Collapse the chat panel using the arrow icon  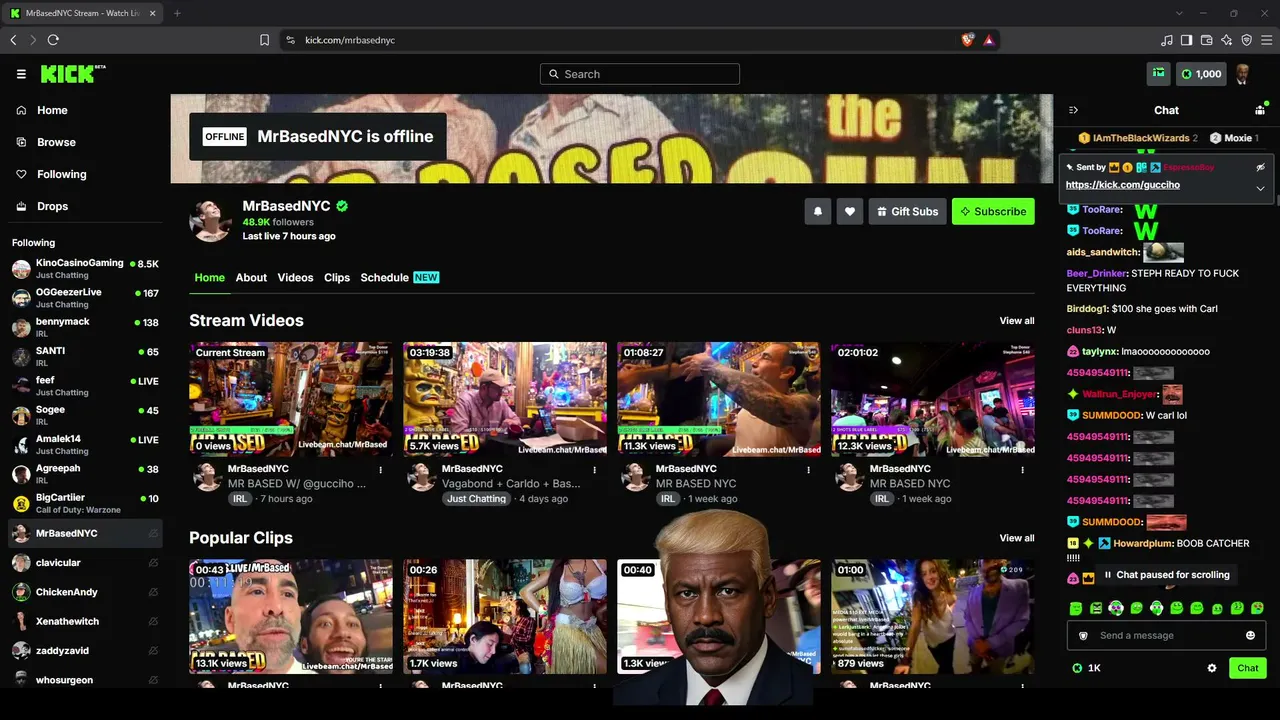point(1073,110)
